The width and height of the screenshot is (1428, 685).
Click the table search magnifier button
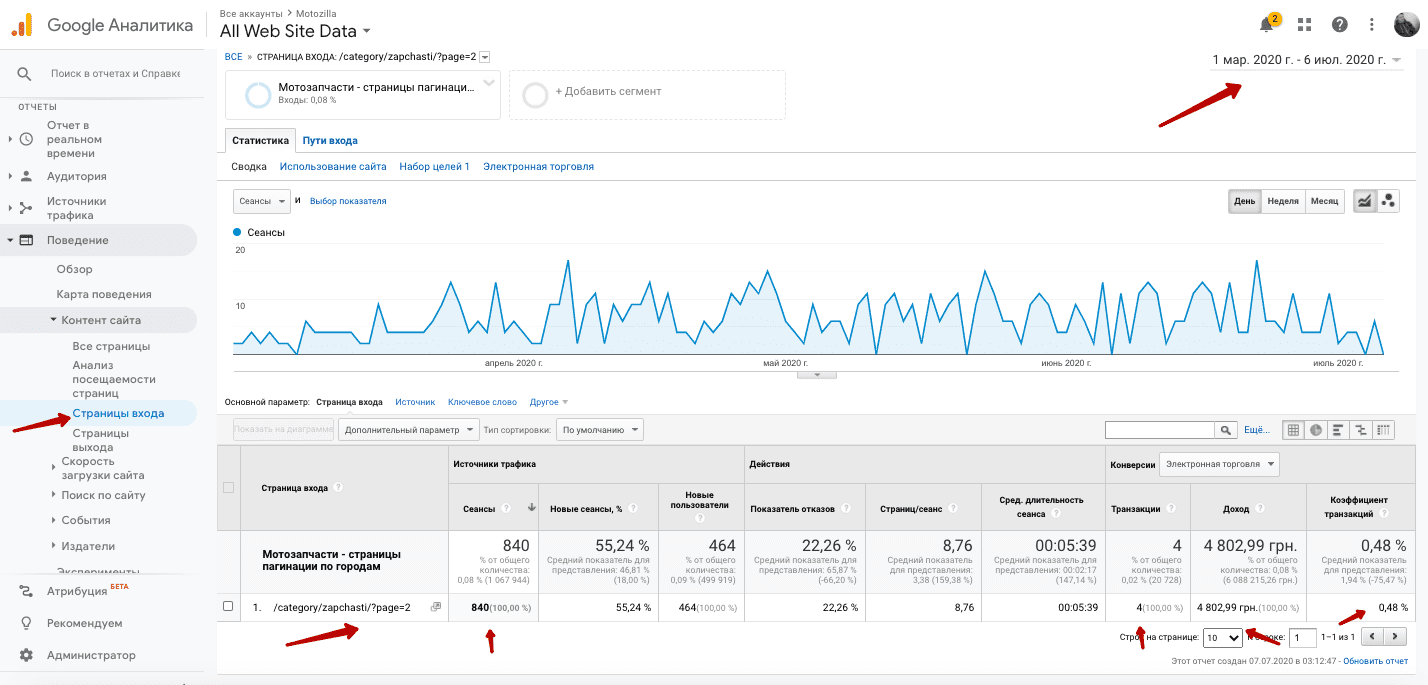[x=1225, y=430]
